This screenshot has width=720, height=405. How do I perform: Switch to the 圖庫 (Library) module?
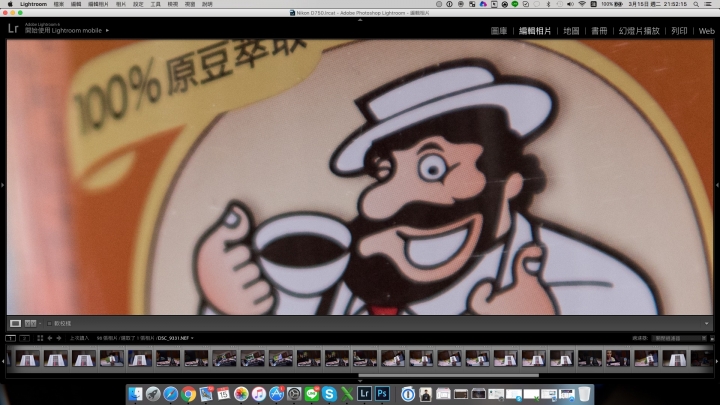[x=499, y=31]
